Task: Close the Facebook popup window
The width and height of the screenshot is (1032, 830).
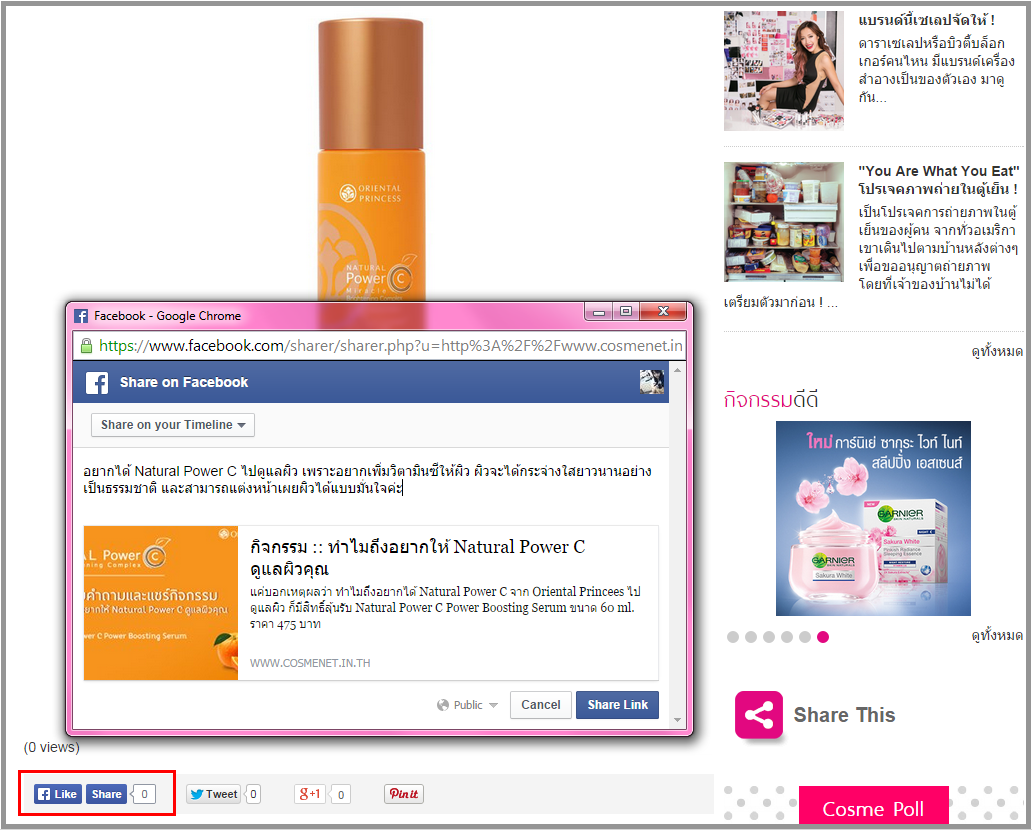Action: coord(663,311)
